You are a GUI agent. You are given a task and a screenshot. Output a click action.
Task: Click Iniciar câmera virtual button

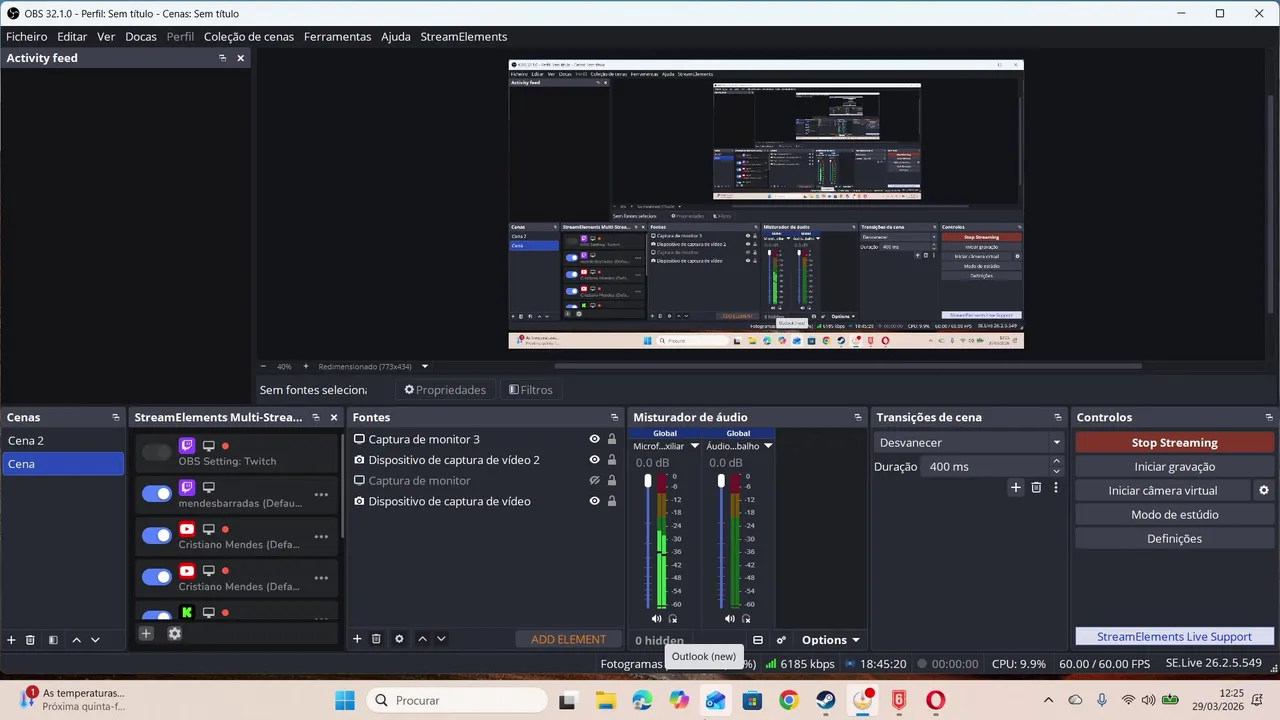coord(1163,491)
